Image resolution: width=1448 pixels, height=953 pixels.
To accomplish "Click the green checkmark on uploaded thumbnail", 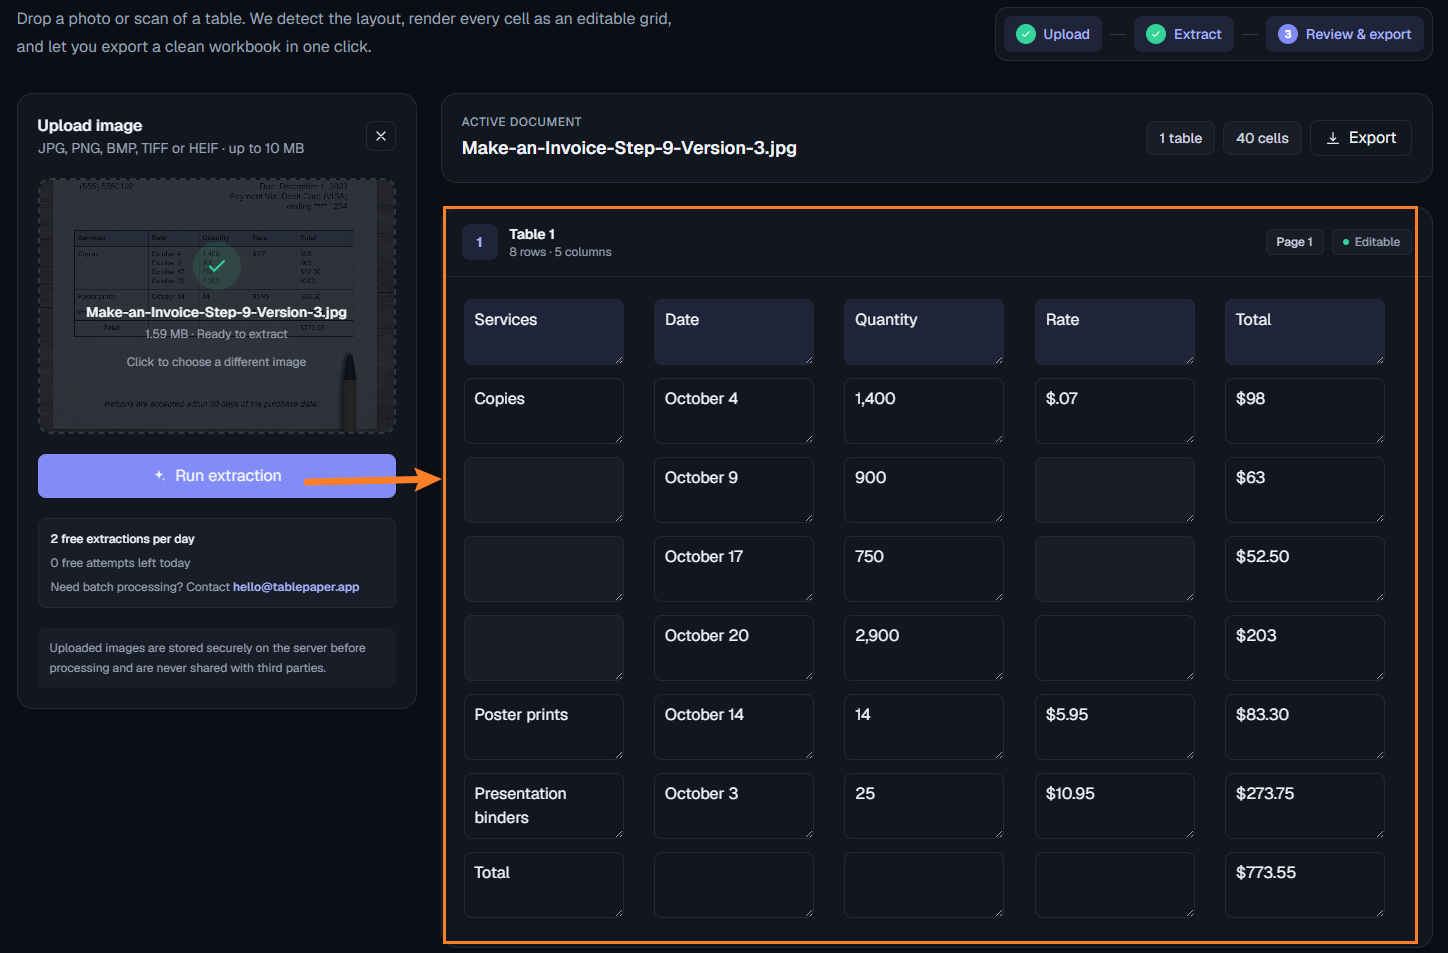I will click(x=217, y=266).
